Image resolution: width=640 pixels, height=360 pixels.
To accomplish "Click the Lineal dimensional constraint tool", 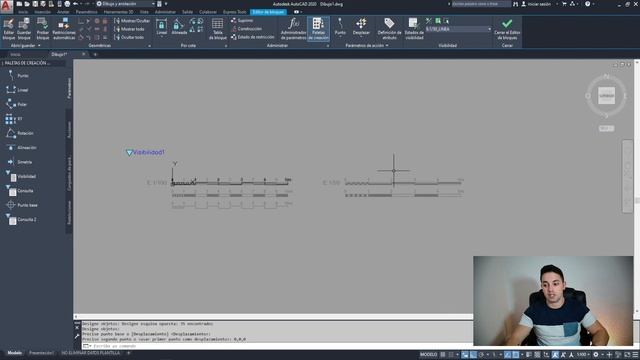I will [162, 27].
